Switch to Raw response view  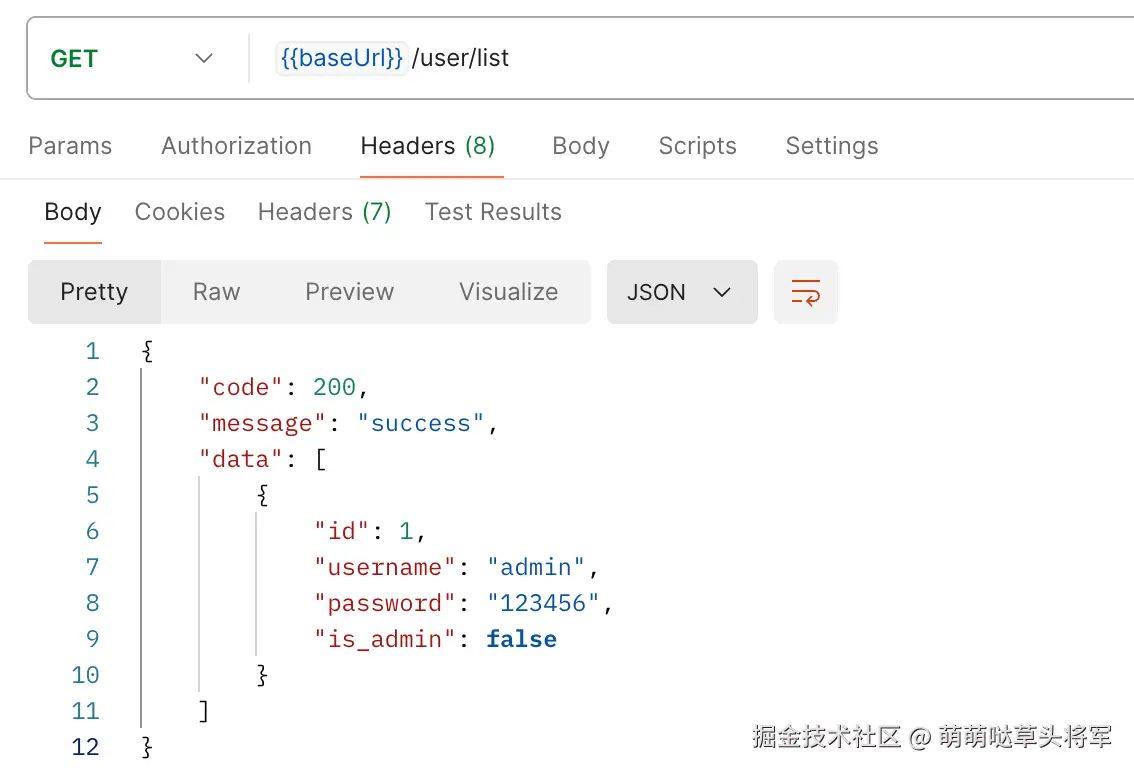[x=216, y=292]
